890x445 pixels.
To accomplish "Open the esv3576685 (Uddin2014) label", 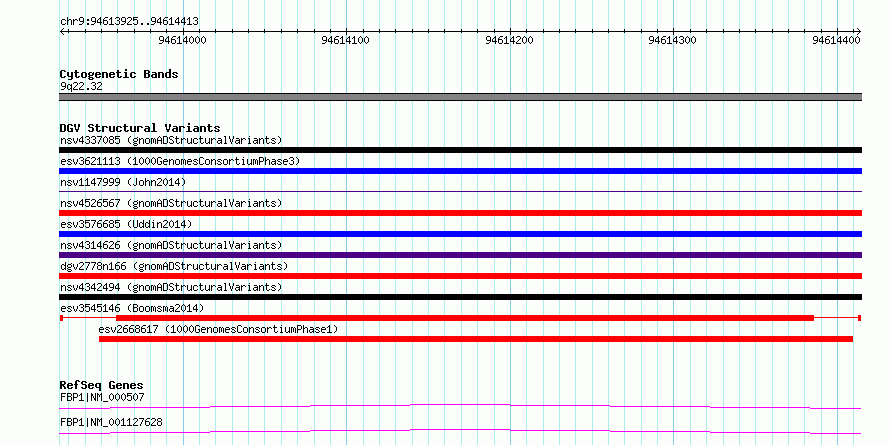I will point(126,224).
